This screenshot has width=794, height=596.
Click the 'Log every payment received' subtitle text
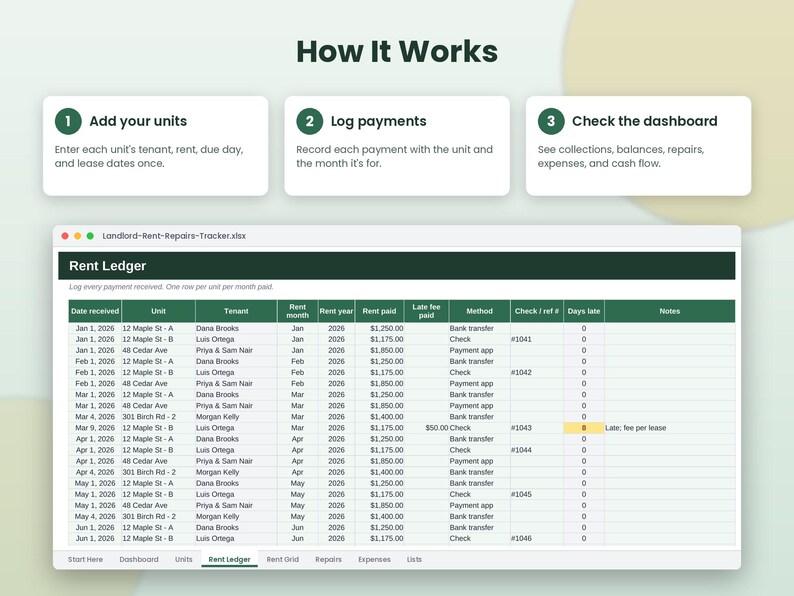(171, 287)
